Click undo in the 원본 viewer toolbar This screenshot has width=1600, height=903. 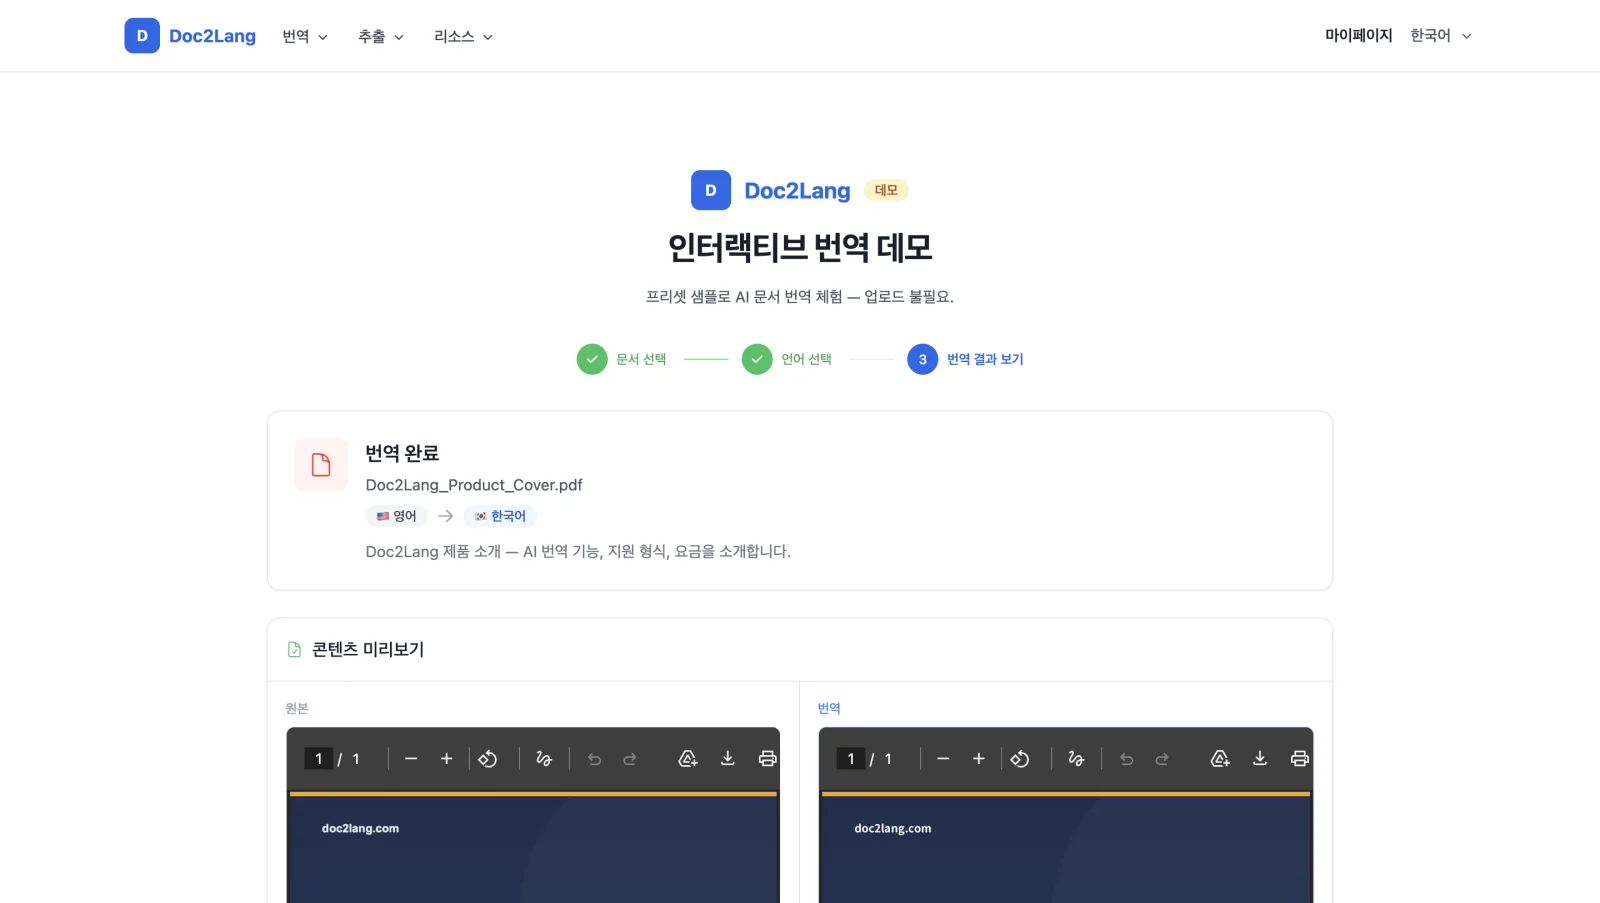[x=594, y=759]
